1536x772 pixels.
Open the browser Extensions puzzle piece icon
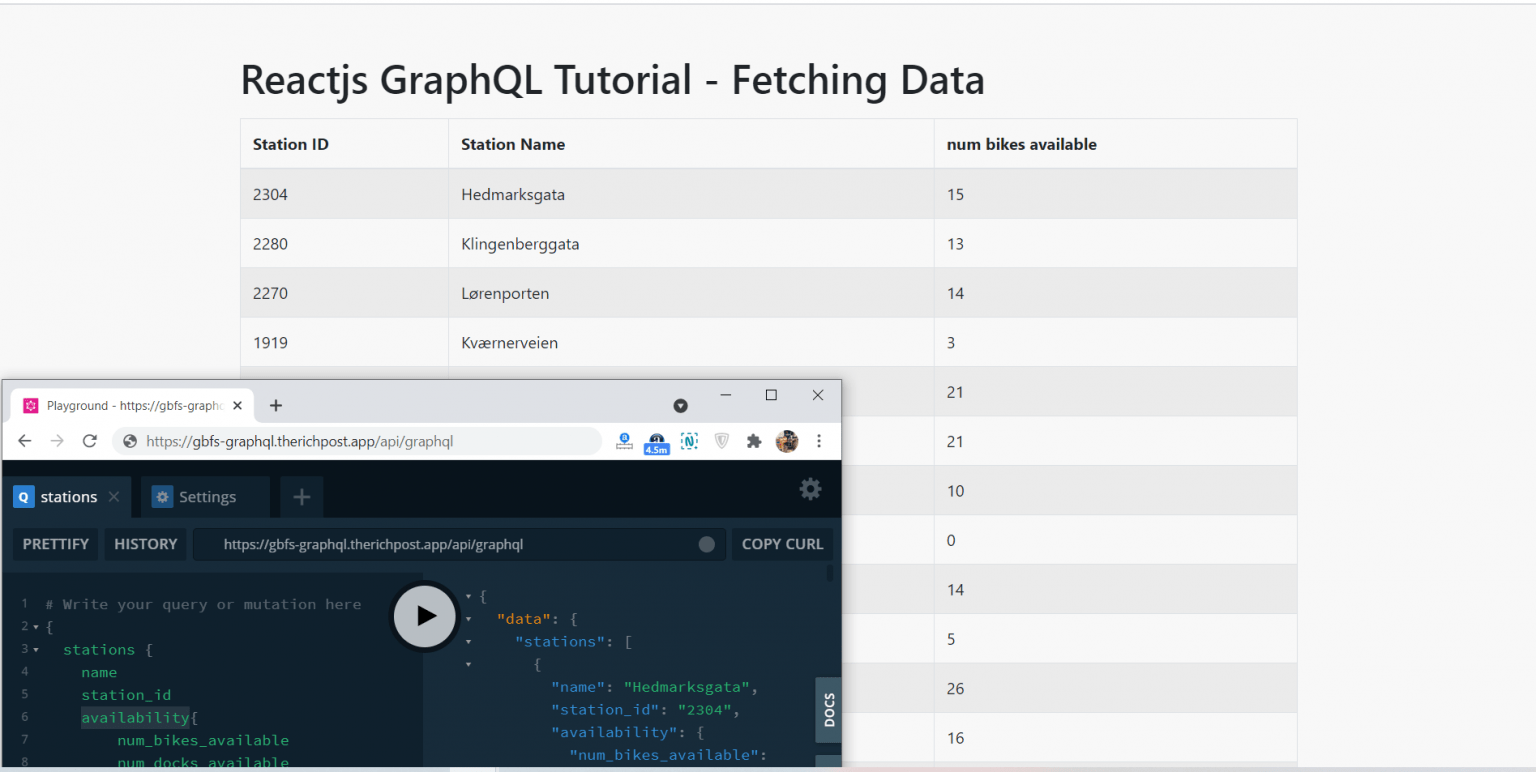pyautogui.click(x=754, y=441)
